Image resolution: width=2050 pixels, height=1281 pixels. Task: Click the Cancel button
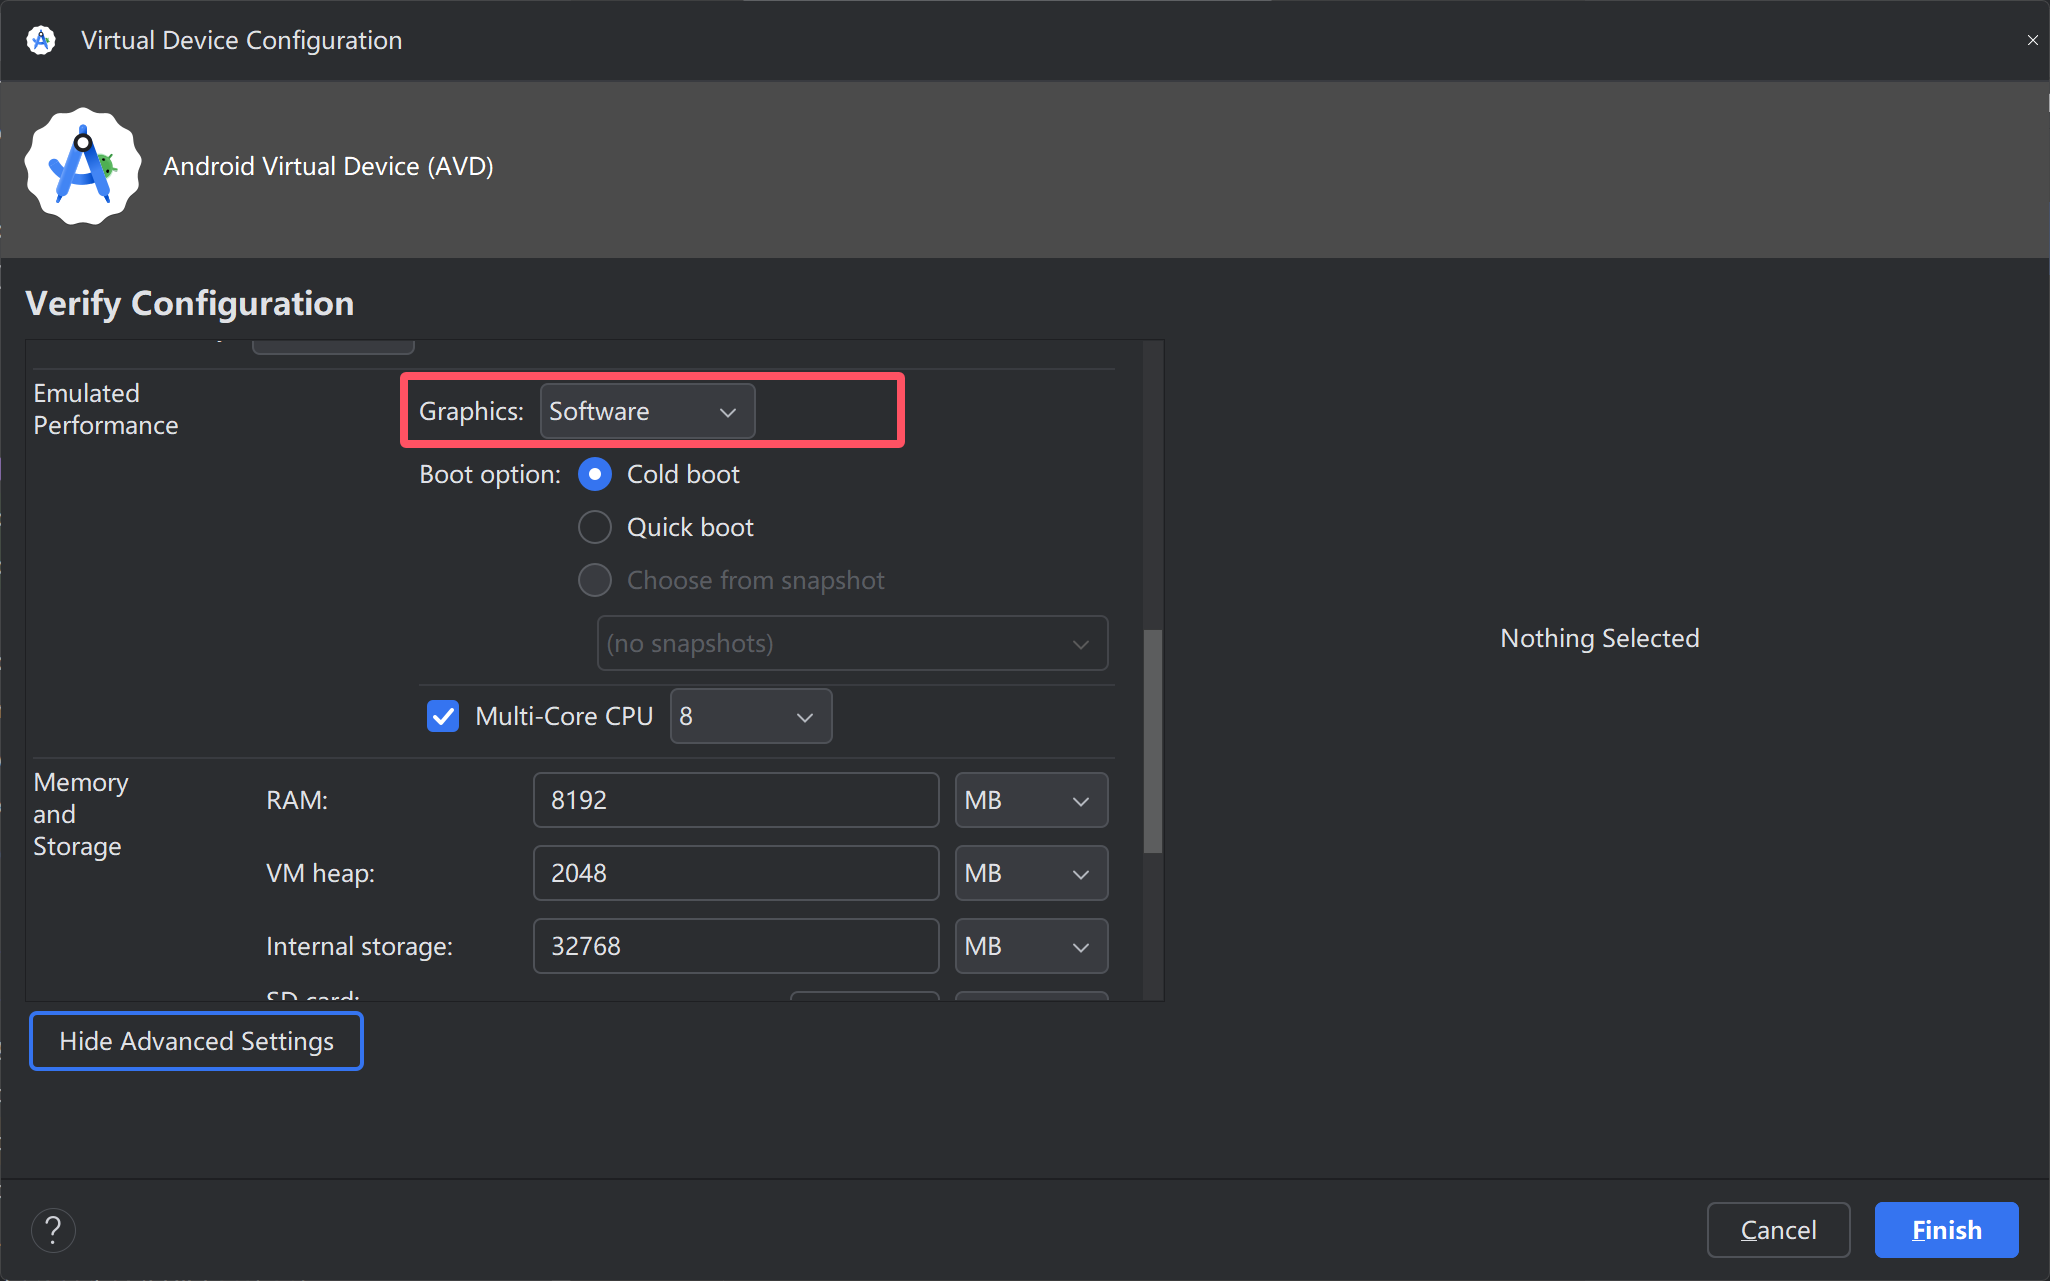pyautogui.click(x=1777, y=1230)
